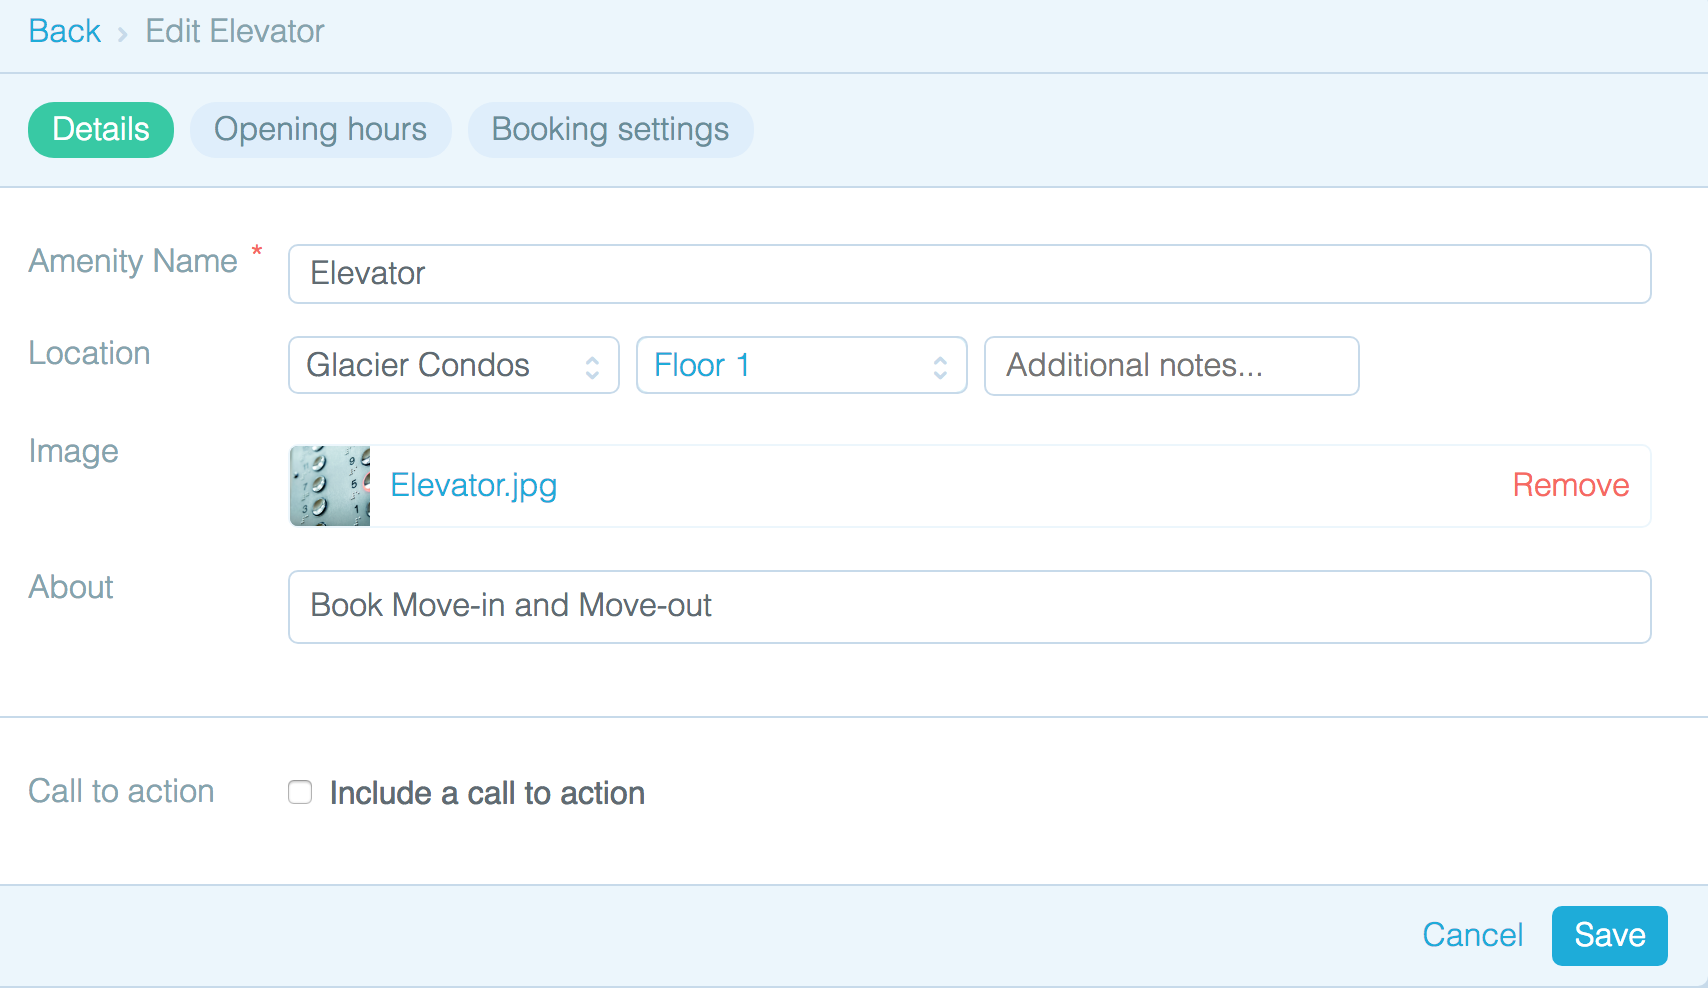Open the Booking settings tab

pyautogui.click(x=610, y=130)
